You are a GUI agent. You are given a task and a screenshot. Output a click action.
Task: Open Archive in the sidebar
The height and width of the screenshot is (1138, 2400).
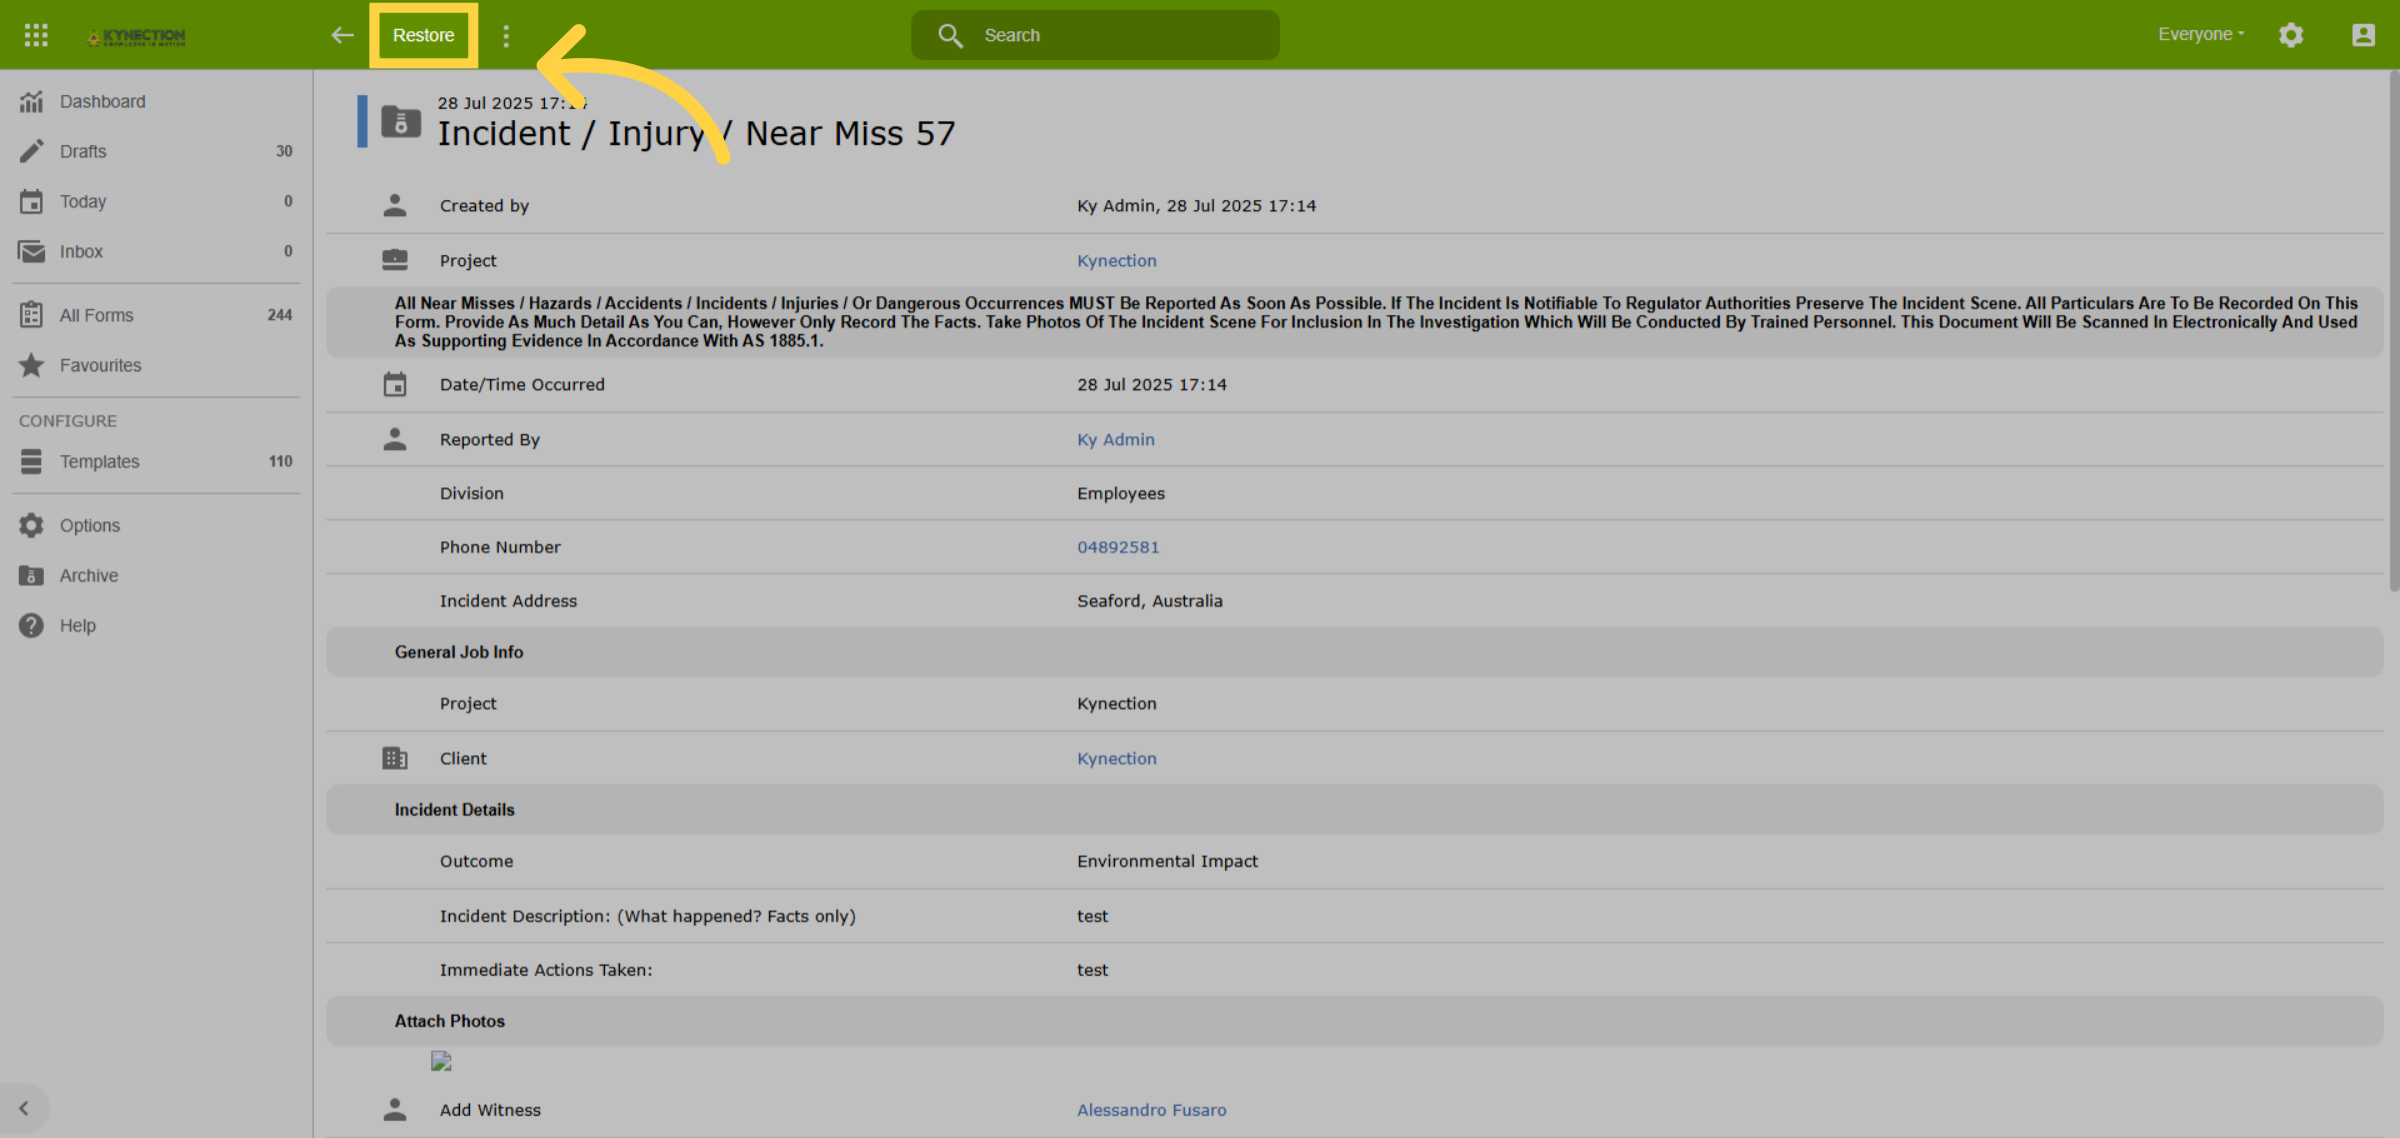156,575
